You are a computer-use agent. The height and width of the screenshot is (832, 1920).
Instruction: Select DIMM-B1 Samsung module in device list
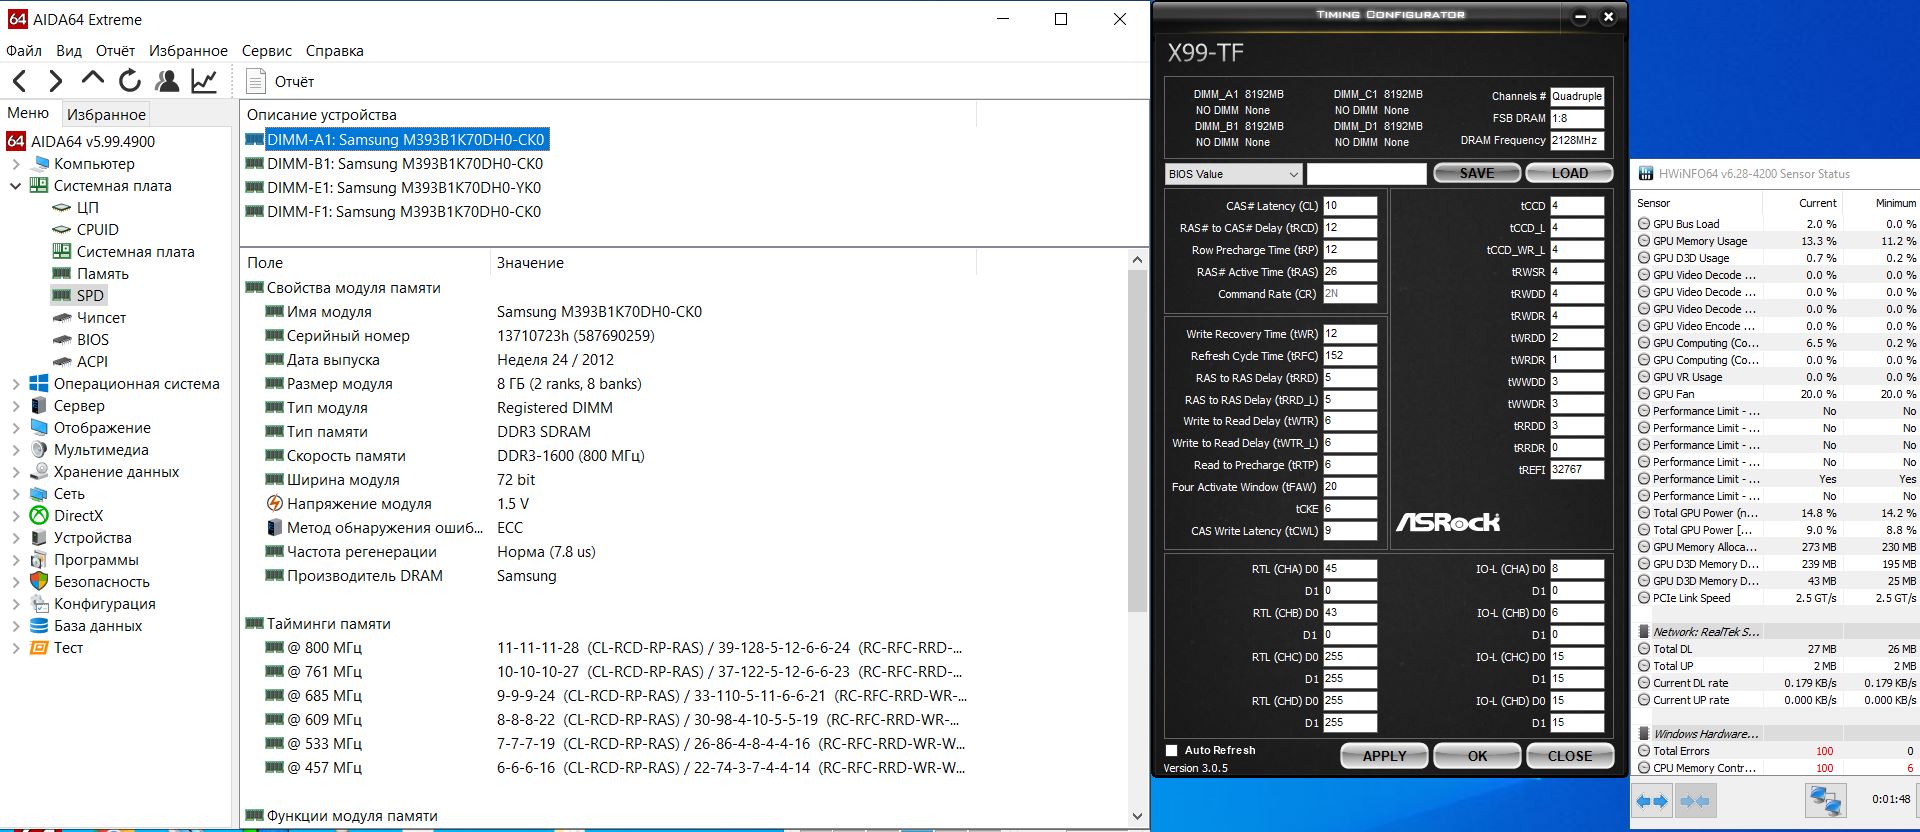coord(404,163)
